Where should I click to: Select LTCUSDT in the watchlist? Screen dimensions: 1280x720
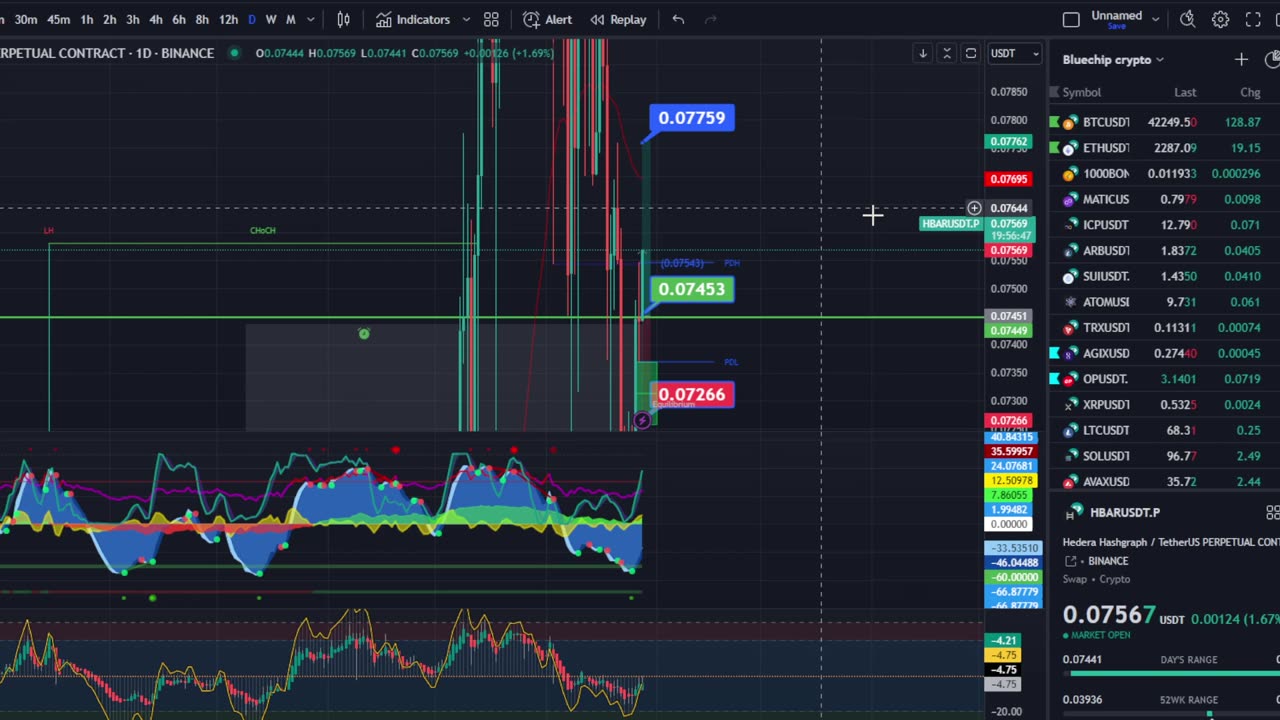1164,430
